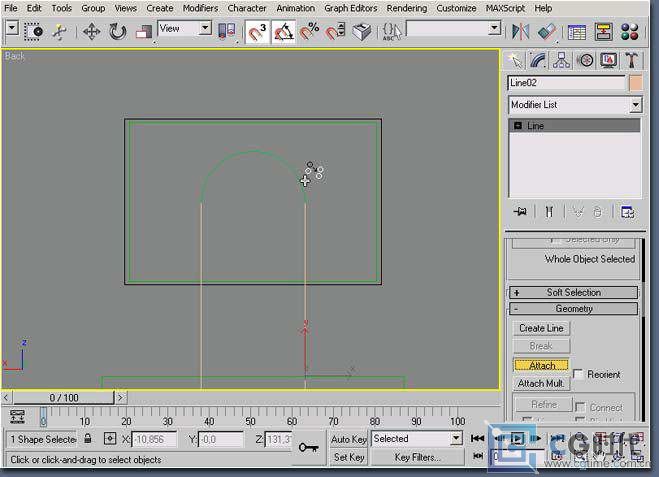
Task: Open the File menu
Action: click(11, 8)
